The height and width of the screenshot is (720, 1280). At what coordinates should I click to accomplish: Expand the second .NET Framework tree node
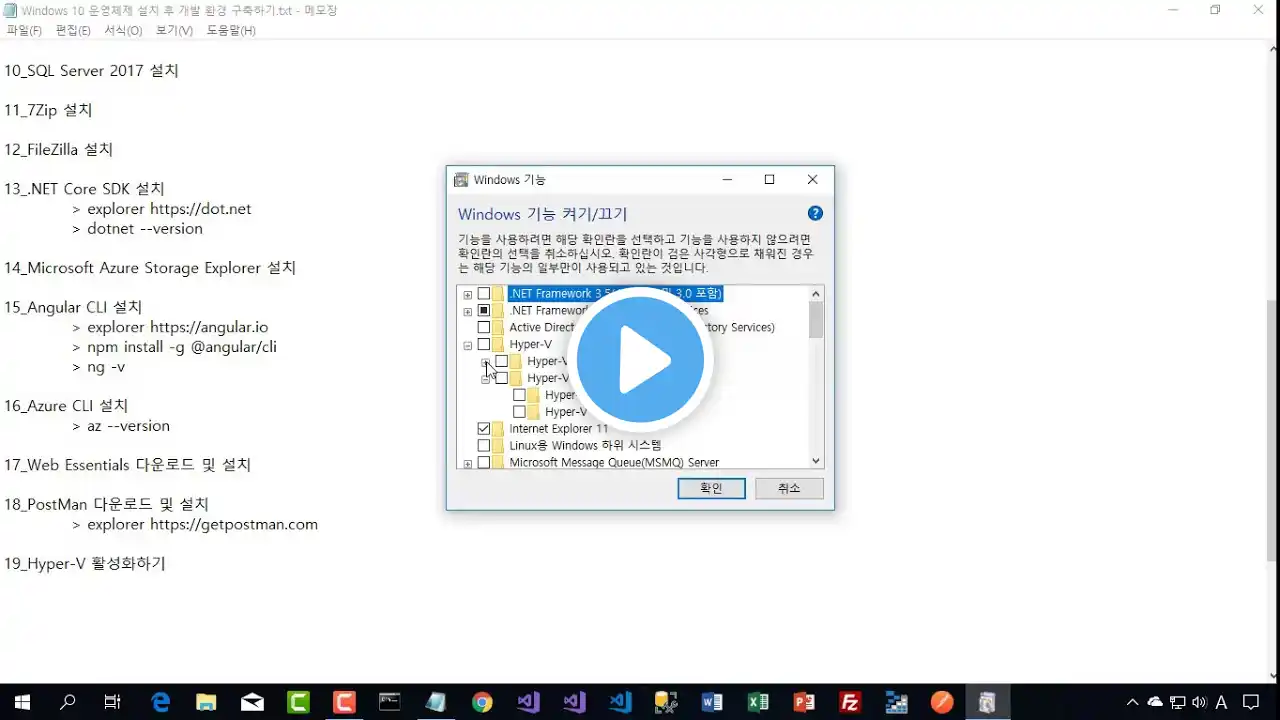(x=467, y=311)
